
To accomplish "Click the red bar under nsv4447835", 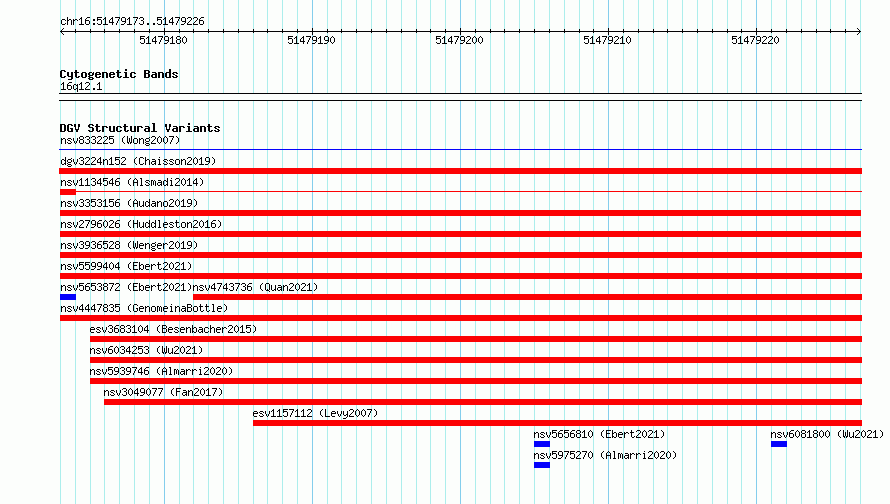I will pos(460,318).
